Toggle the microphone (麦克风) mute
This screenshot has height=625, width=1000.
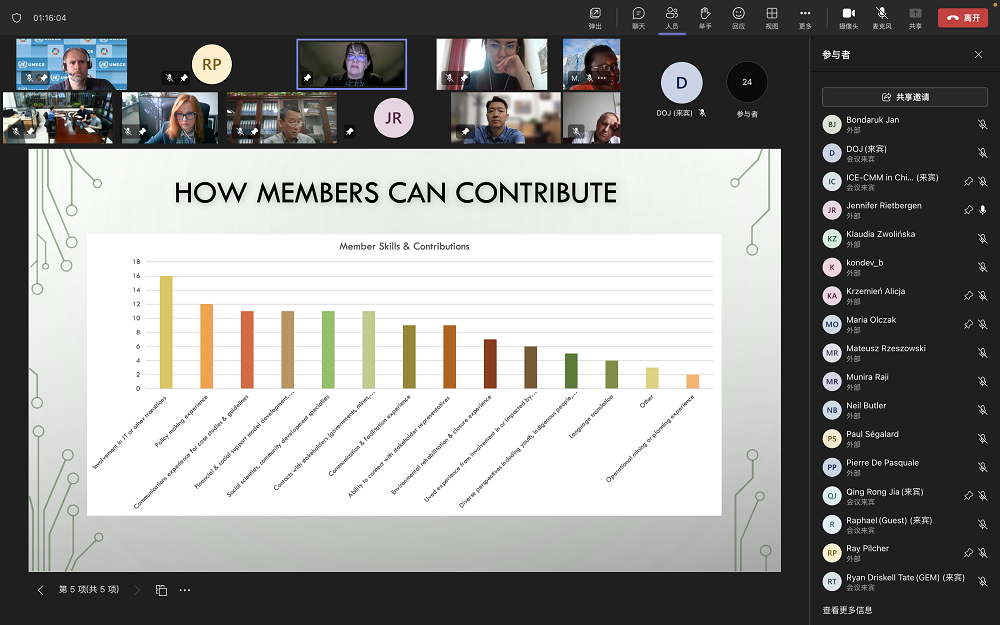pyautogui.click(x=882, y=17)
